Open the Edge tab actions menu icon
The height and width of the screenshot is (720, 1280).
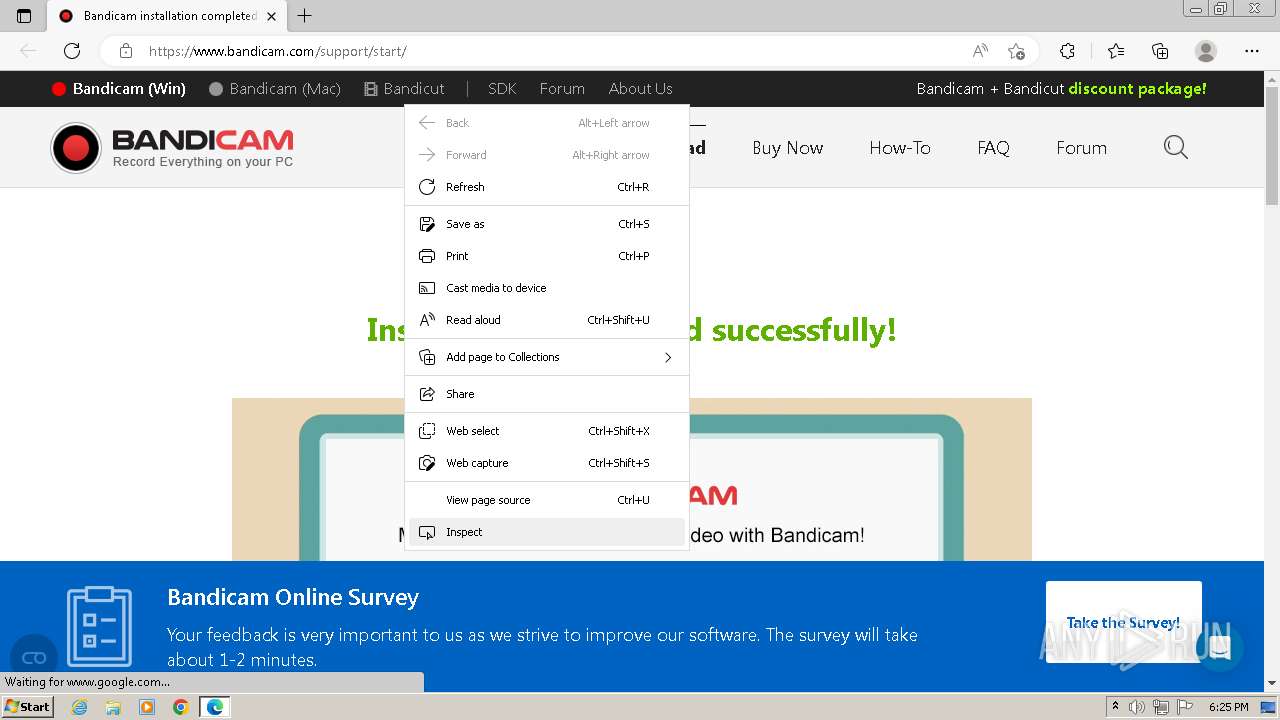(24, 16)
